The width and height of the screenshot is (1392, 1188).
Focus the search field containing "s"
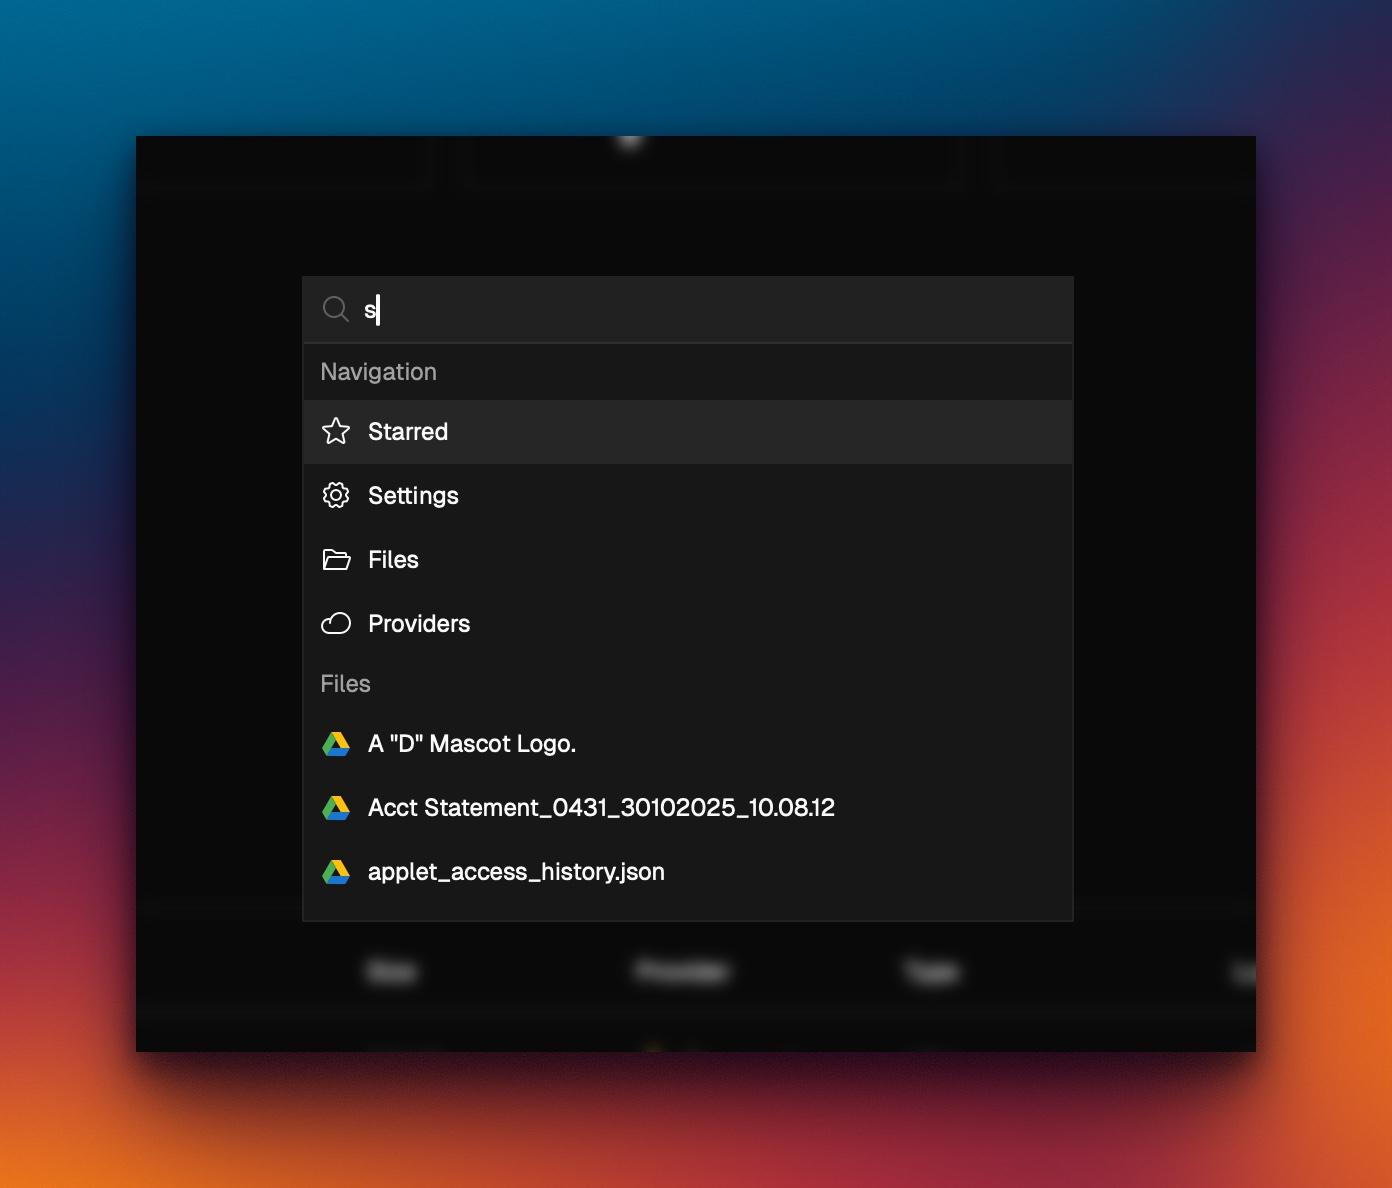(700, 309)
